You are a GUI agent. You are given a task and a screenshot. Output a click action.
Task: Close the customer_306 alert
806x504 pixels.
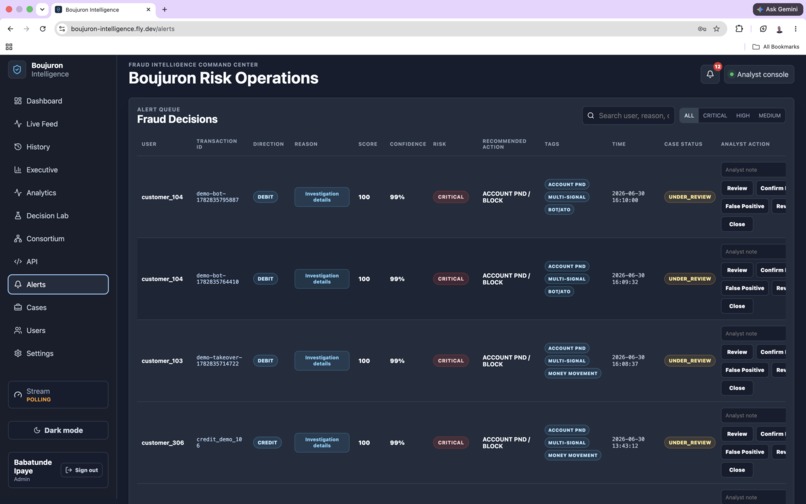[737, 470]
